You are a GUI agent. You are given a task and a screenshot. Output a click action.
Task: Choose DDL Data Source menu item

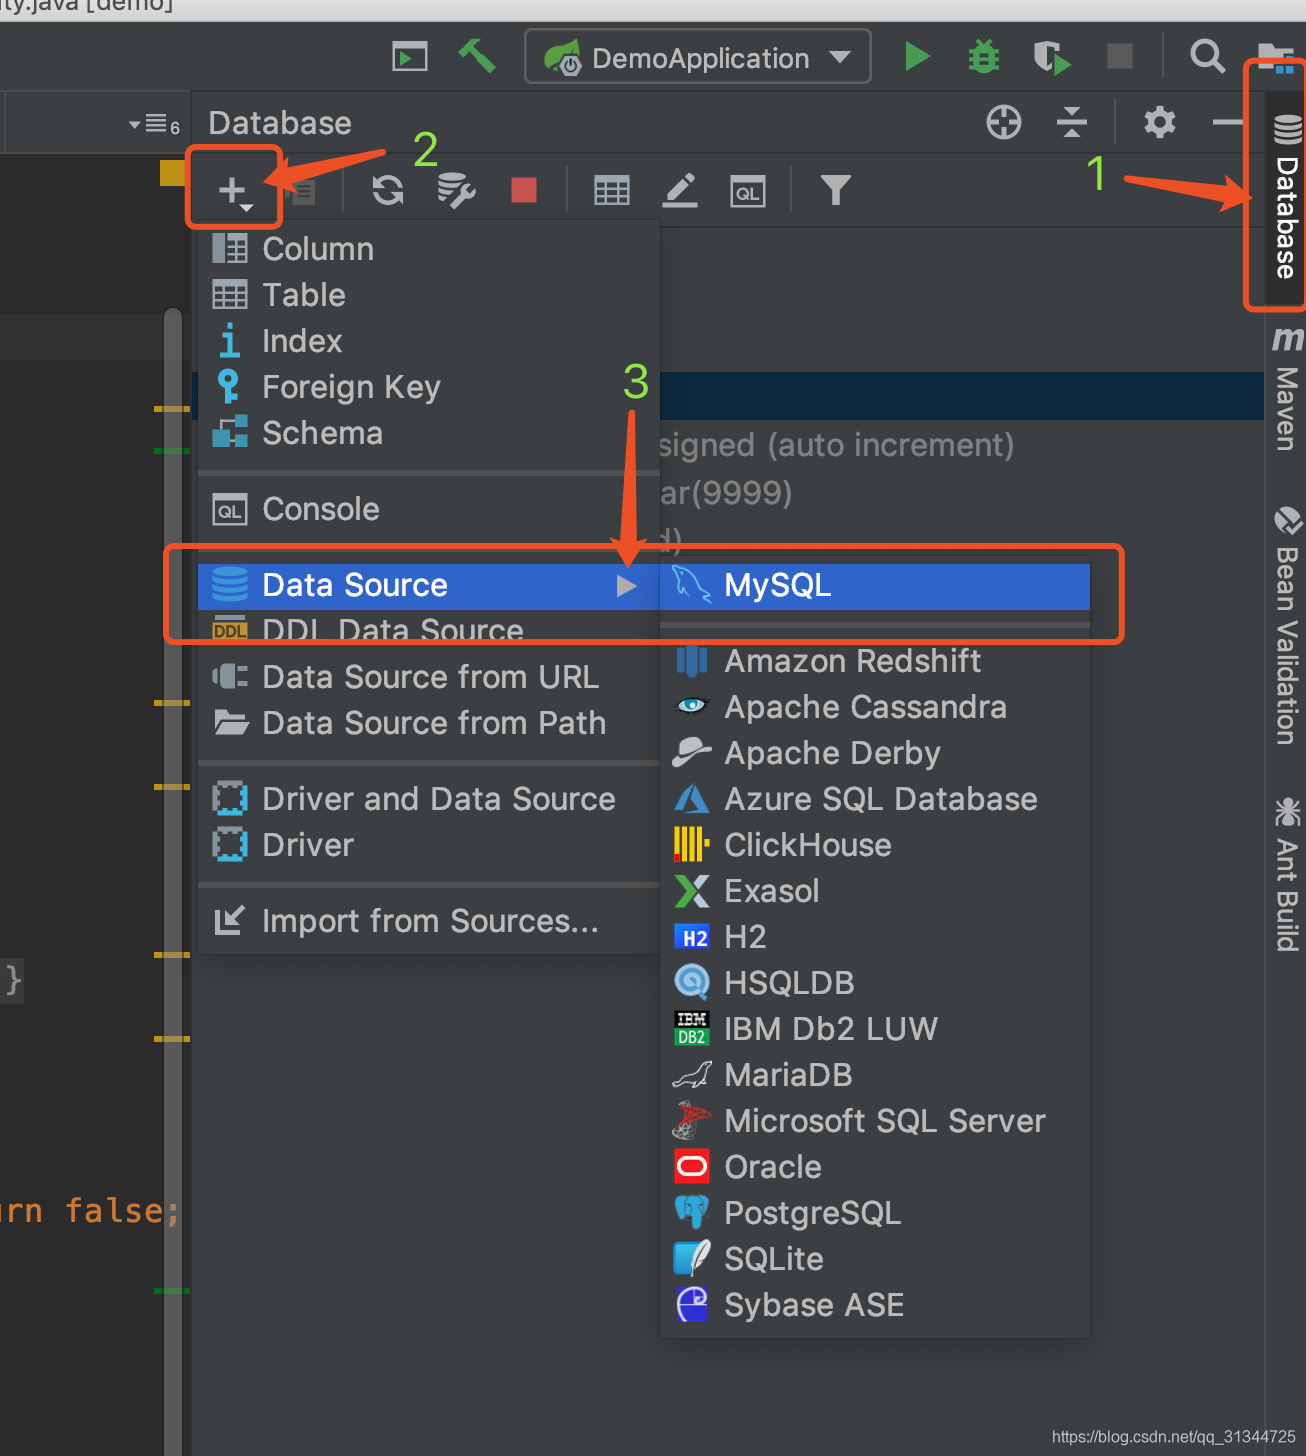(x=429, y=631)
